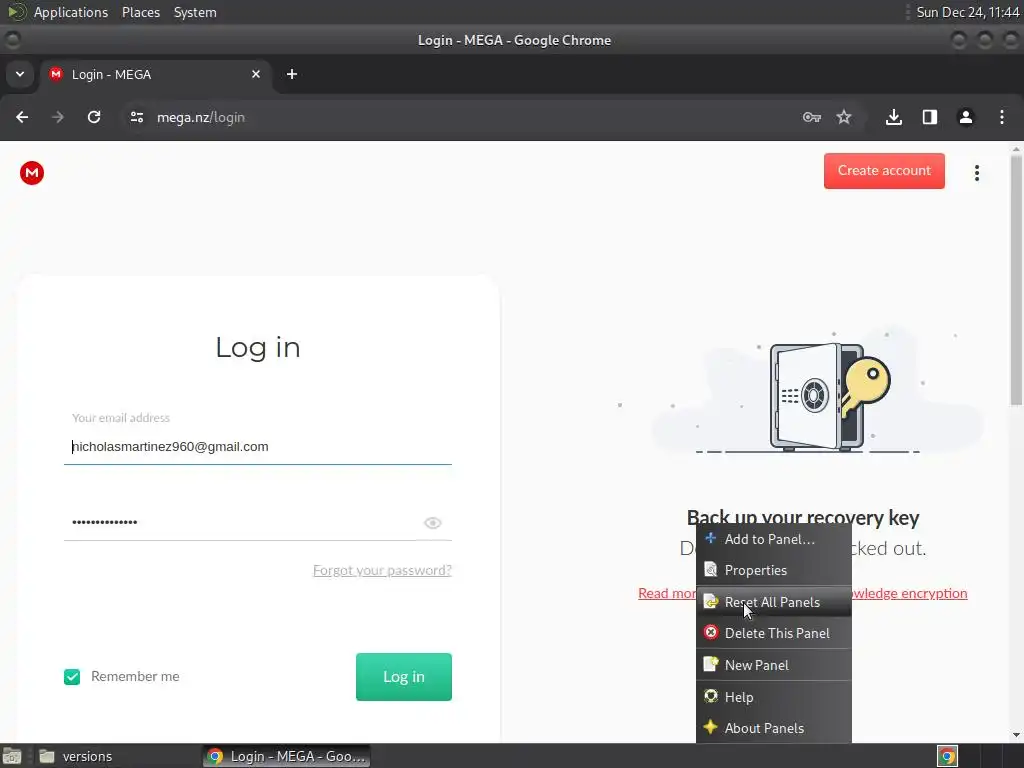Viewport: 1024px width, 768px height.
Task: Click the Read more link
Action: pyautogui.click(x=667, y=593)
